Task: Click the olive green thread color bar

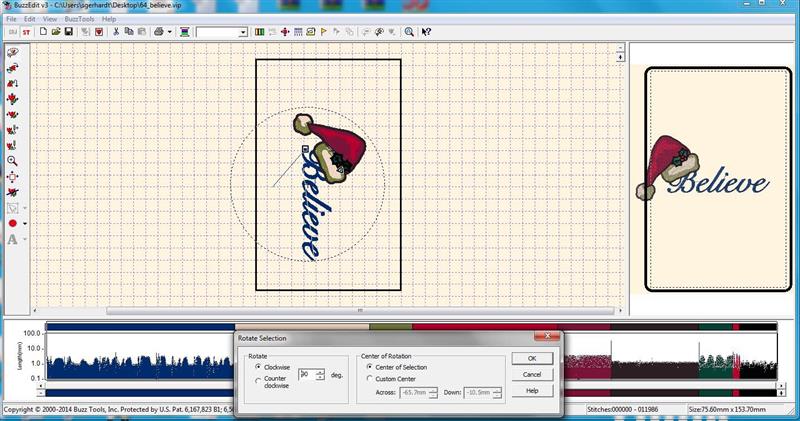Action: tap(391, 327)
